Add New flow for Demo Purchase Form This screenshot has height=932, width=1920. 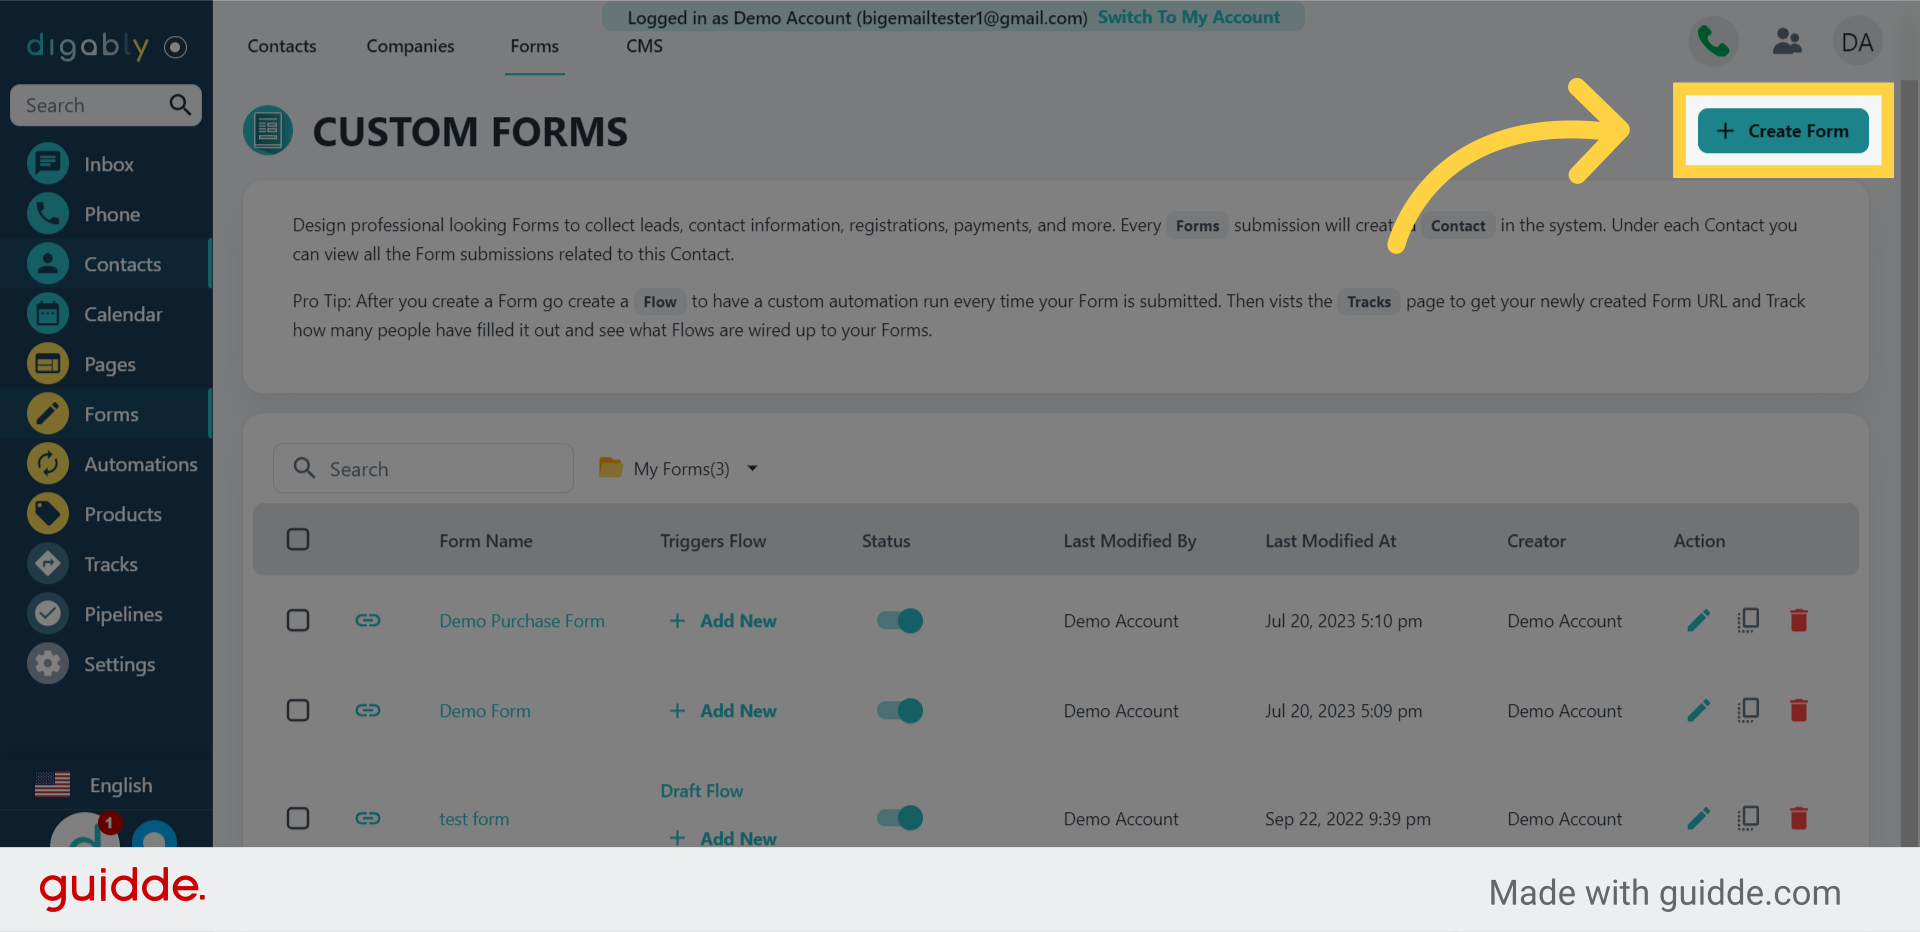(723, 621)
